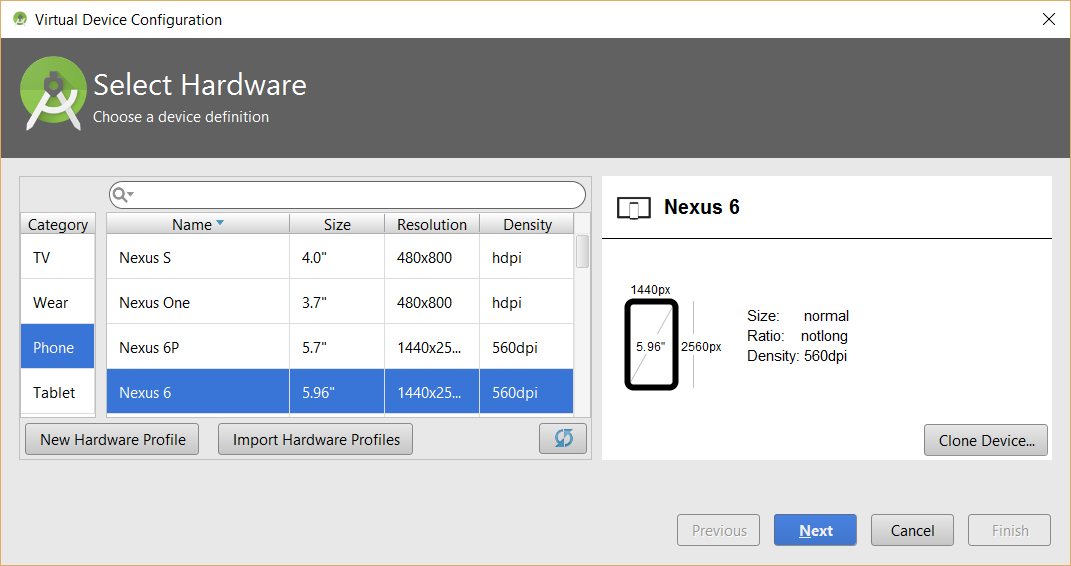Screen dimensions: 1071x566
Task: Click the search magnifier icon in the filter field
Action: [x=121, y=195]
